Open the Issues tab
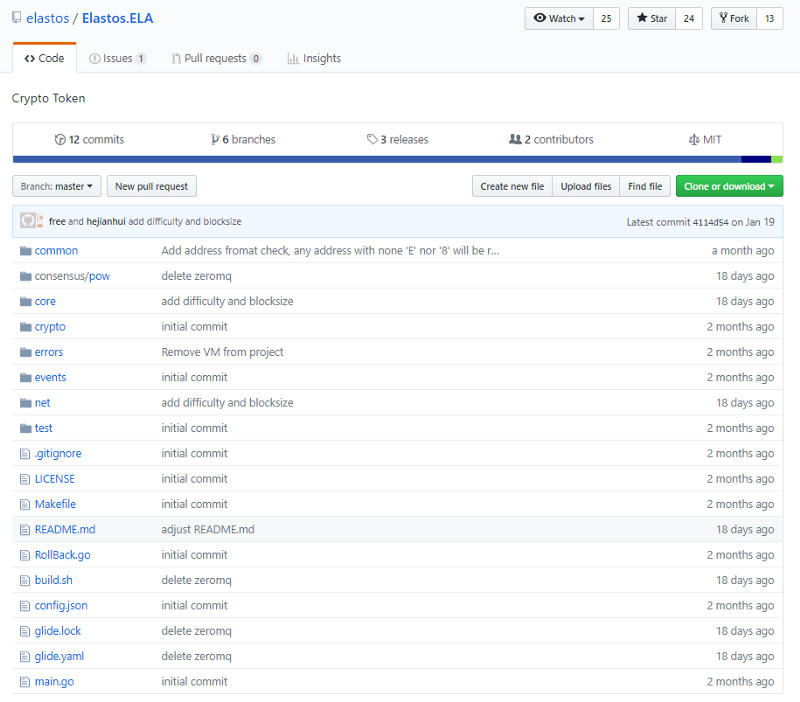The height and width of the screenshot is (702, 800). (118, 58)
